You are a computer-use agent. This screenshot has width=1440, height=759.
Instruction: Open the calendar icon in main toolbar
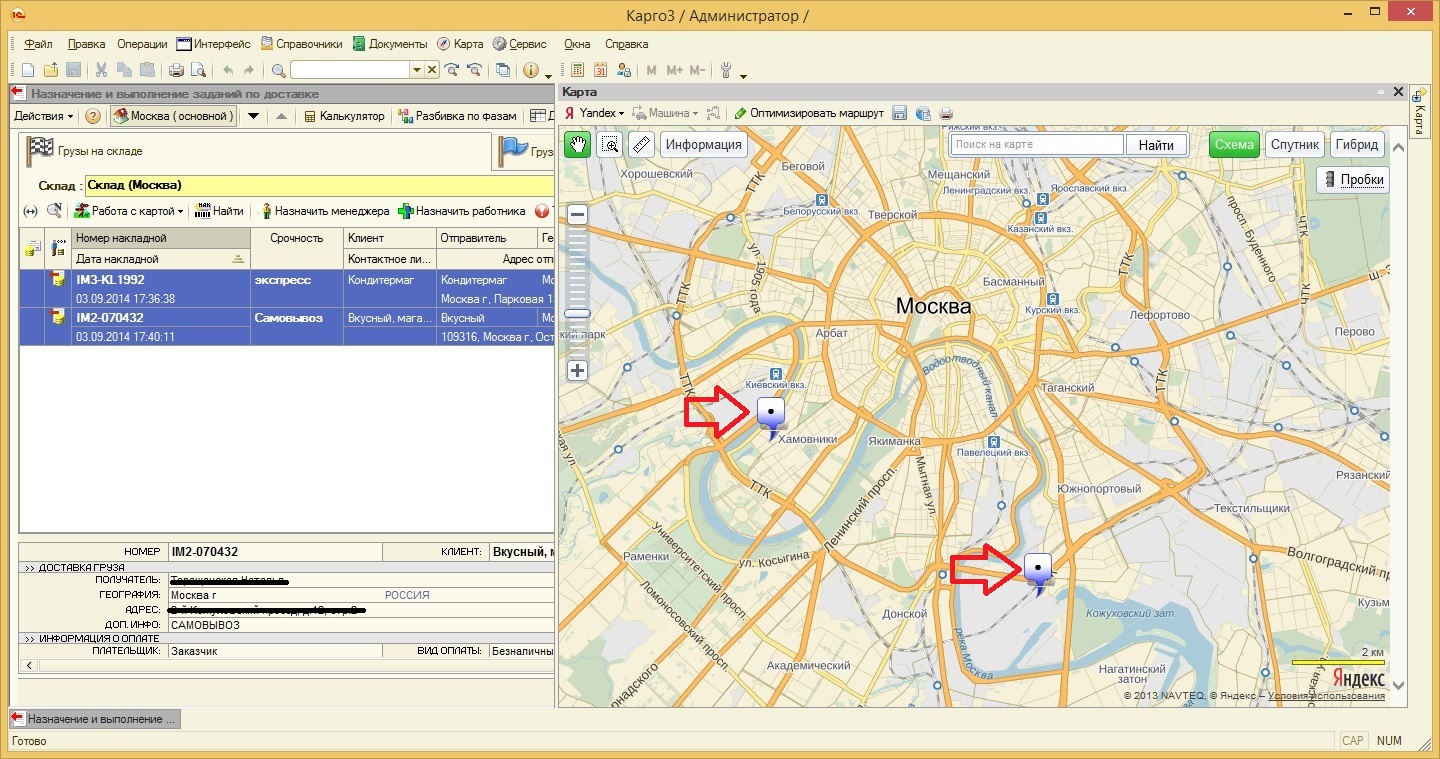[x=601, y=70]
